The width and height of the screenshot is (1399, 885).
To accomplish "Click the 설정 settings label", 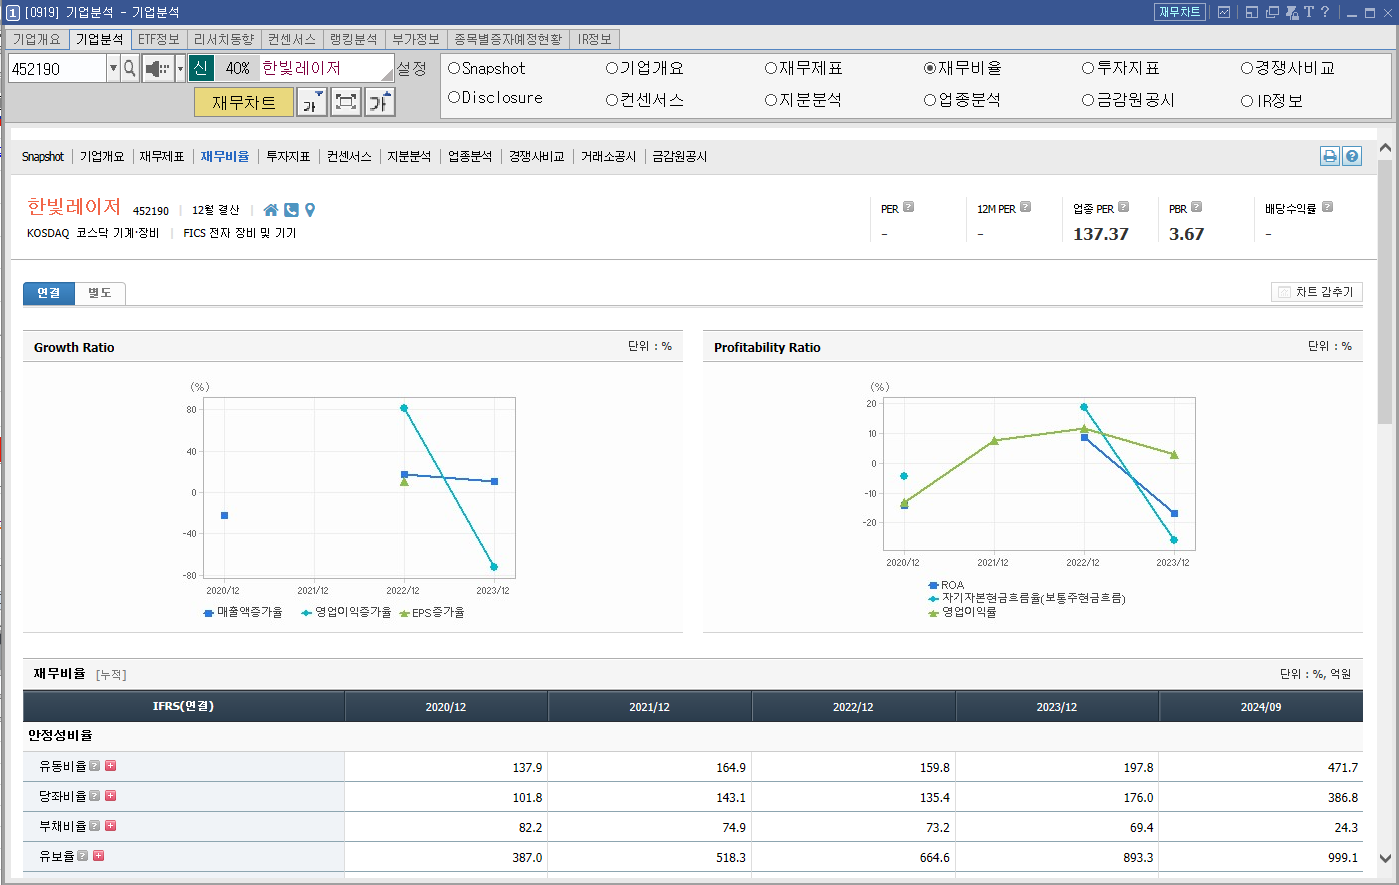I will click(x=412, y=68).
